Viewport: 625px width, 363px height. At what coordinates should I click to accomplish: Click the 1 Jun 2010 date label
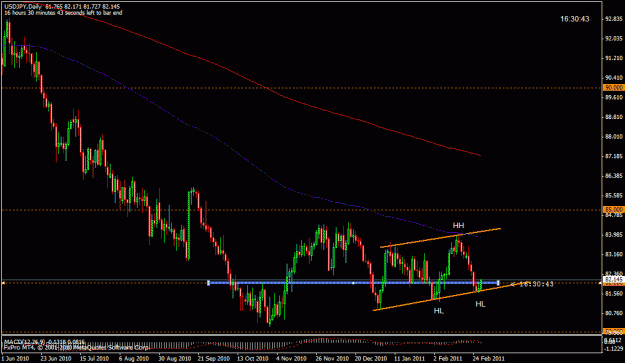16,359
